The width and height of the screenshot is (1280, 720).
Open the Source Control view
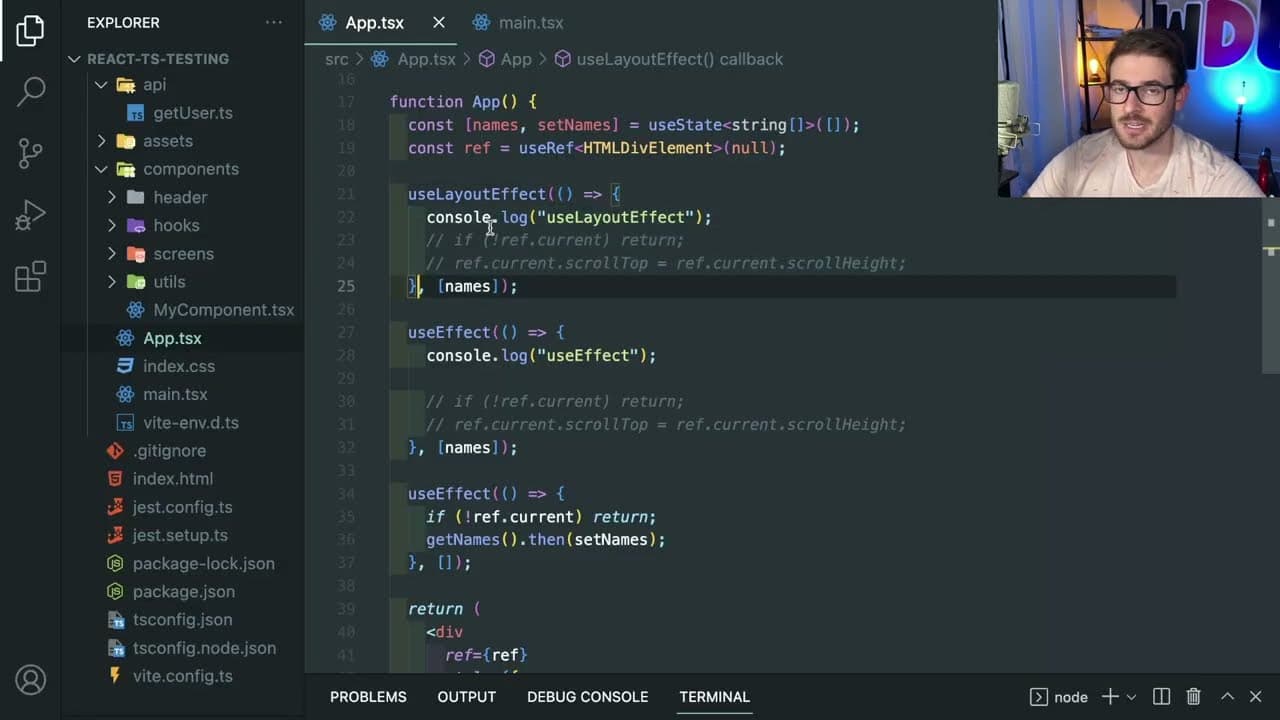point(30,152)
